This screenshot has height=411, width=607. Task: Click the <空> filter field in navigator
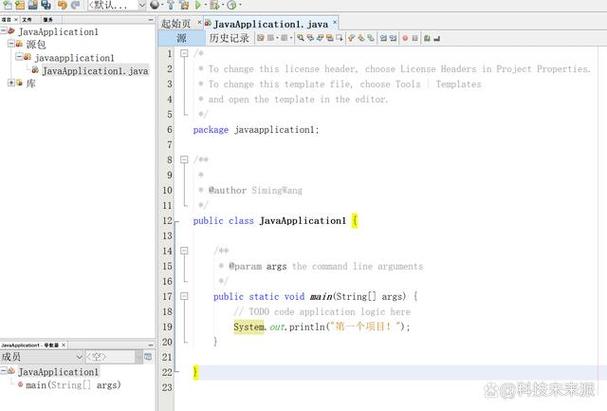point(110,357)
